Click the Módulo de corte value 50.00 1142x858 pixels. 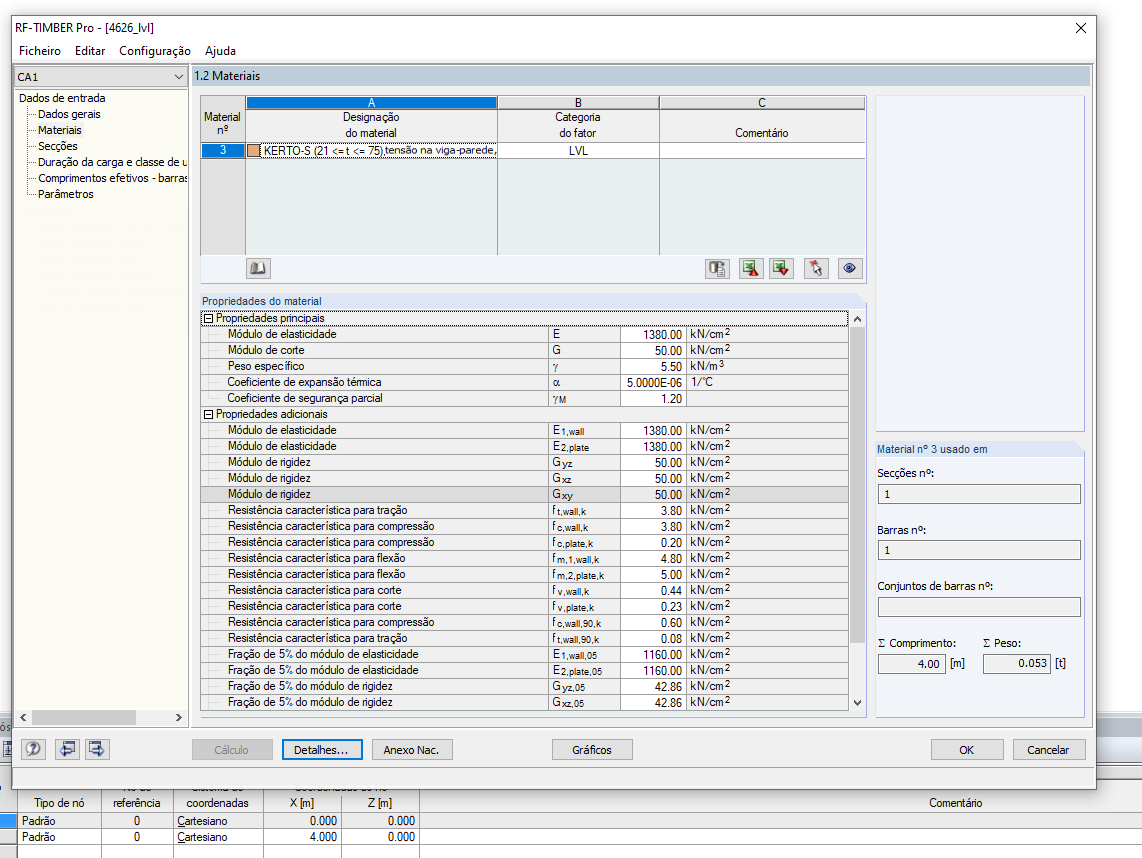tap(653, 350)
